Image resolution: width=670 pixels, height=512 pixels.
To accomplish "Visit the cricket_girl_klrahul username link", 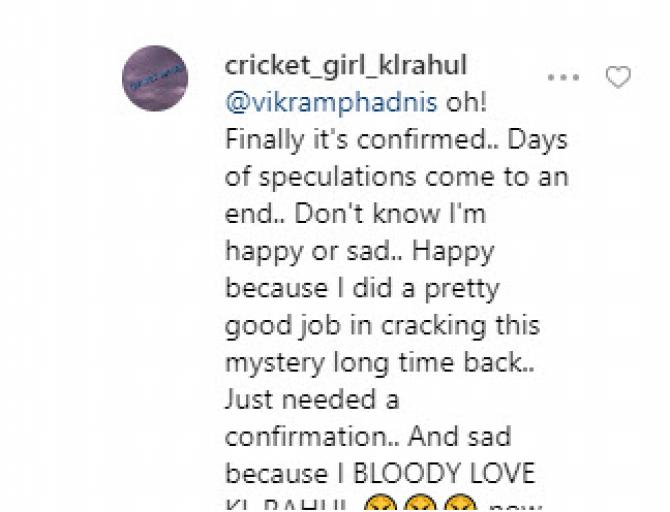I will [346, 66].
